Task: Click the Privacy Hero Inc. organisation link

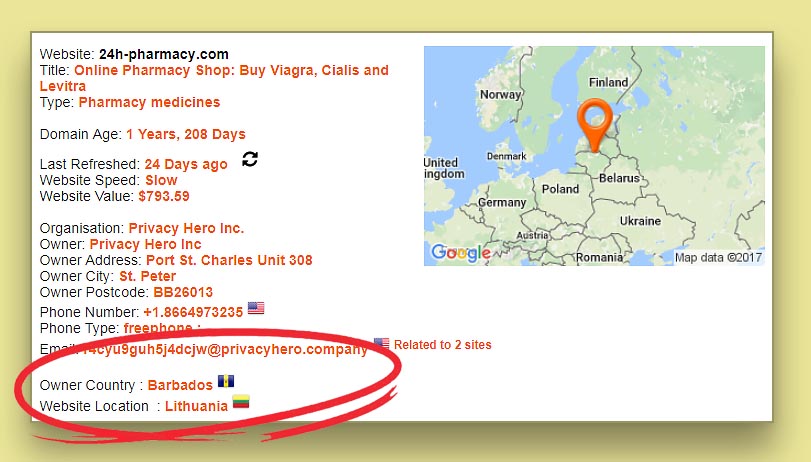Action: (x=186, y=228)
